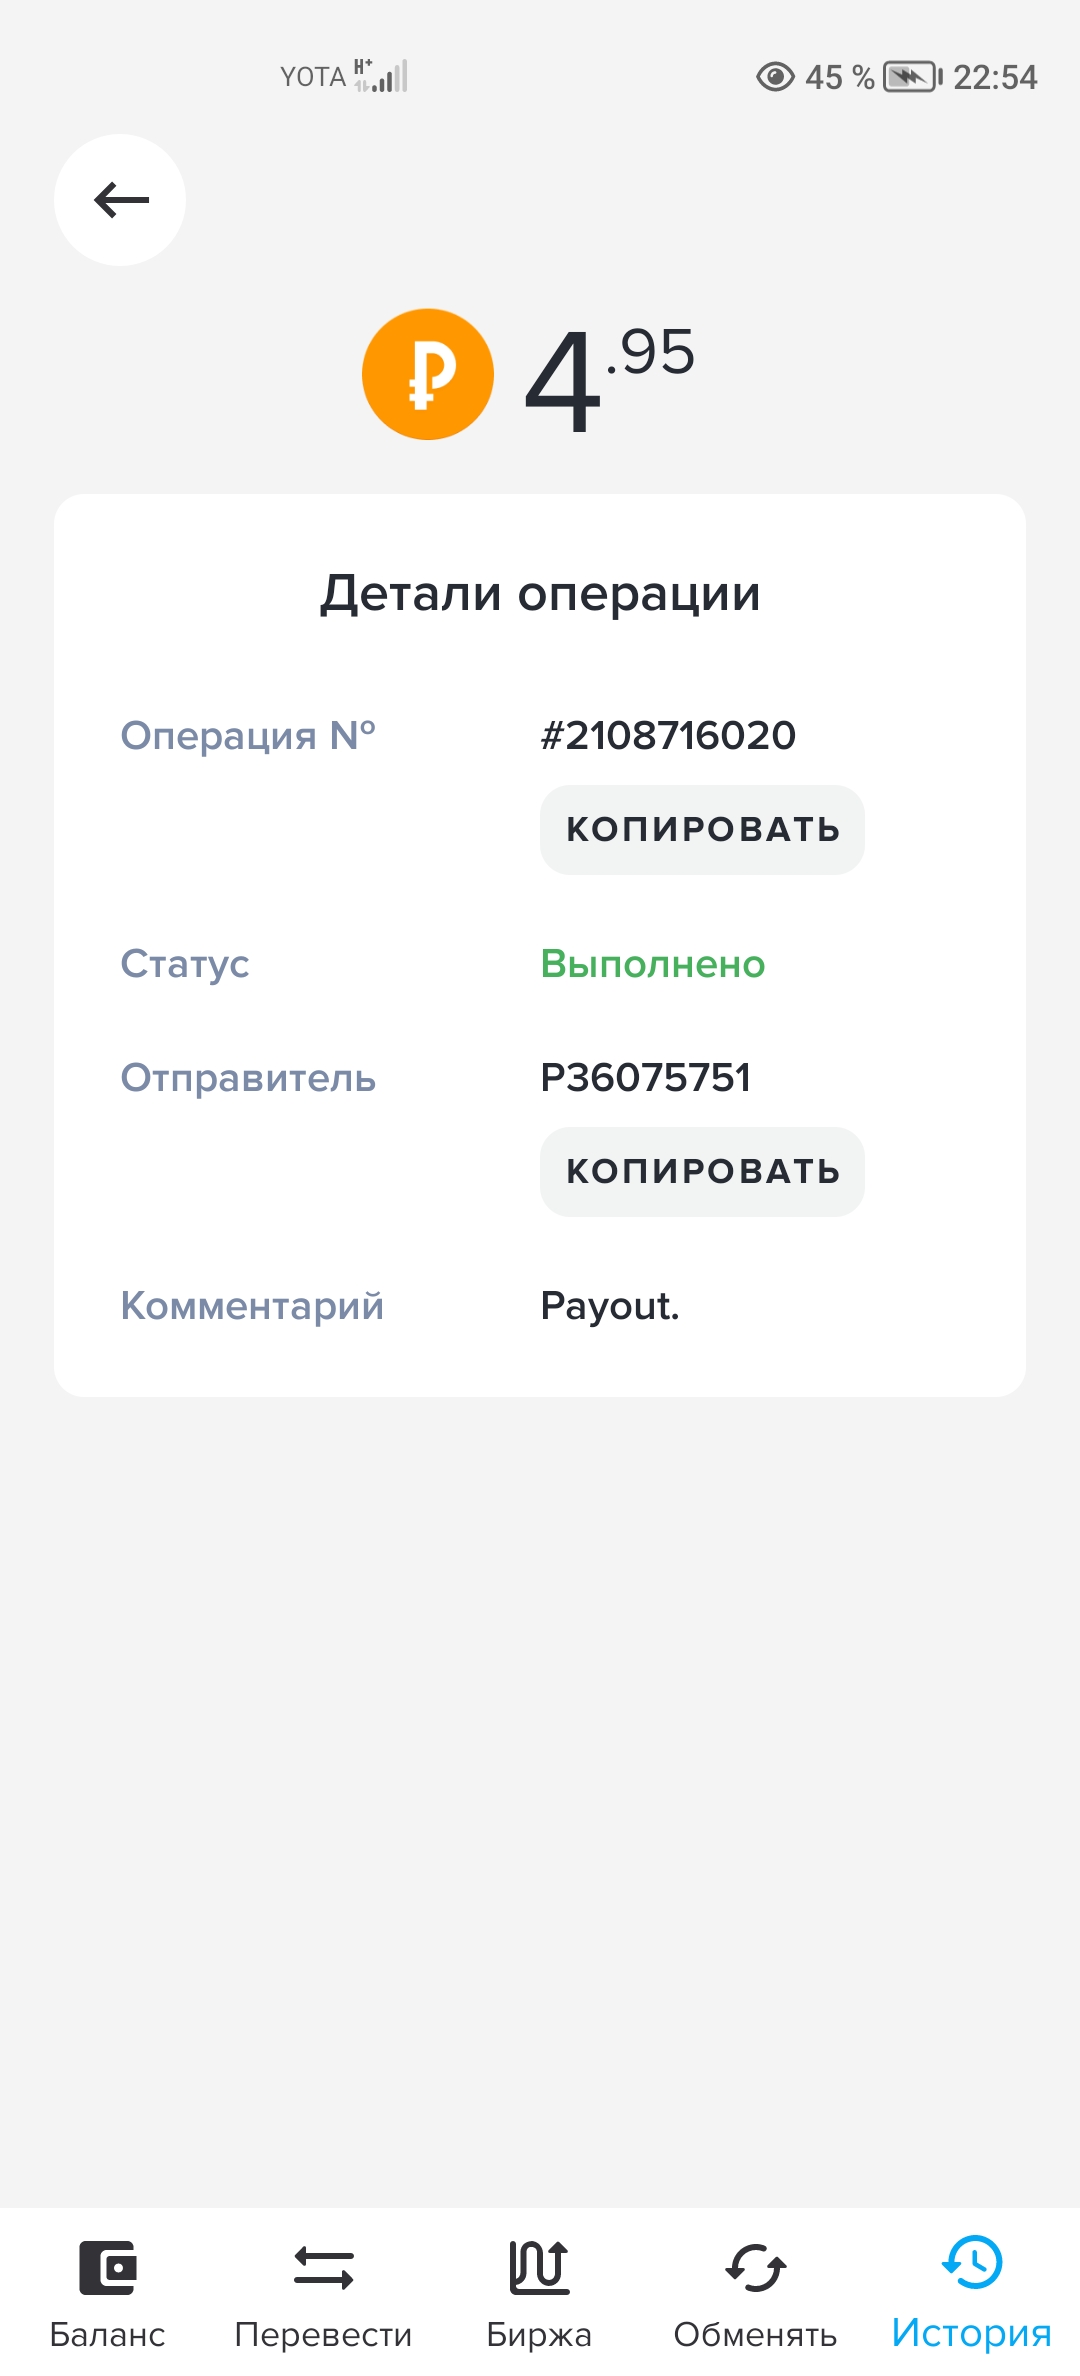
Task: Switch to the Перевести tab label
Action: point(323,2334)
